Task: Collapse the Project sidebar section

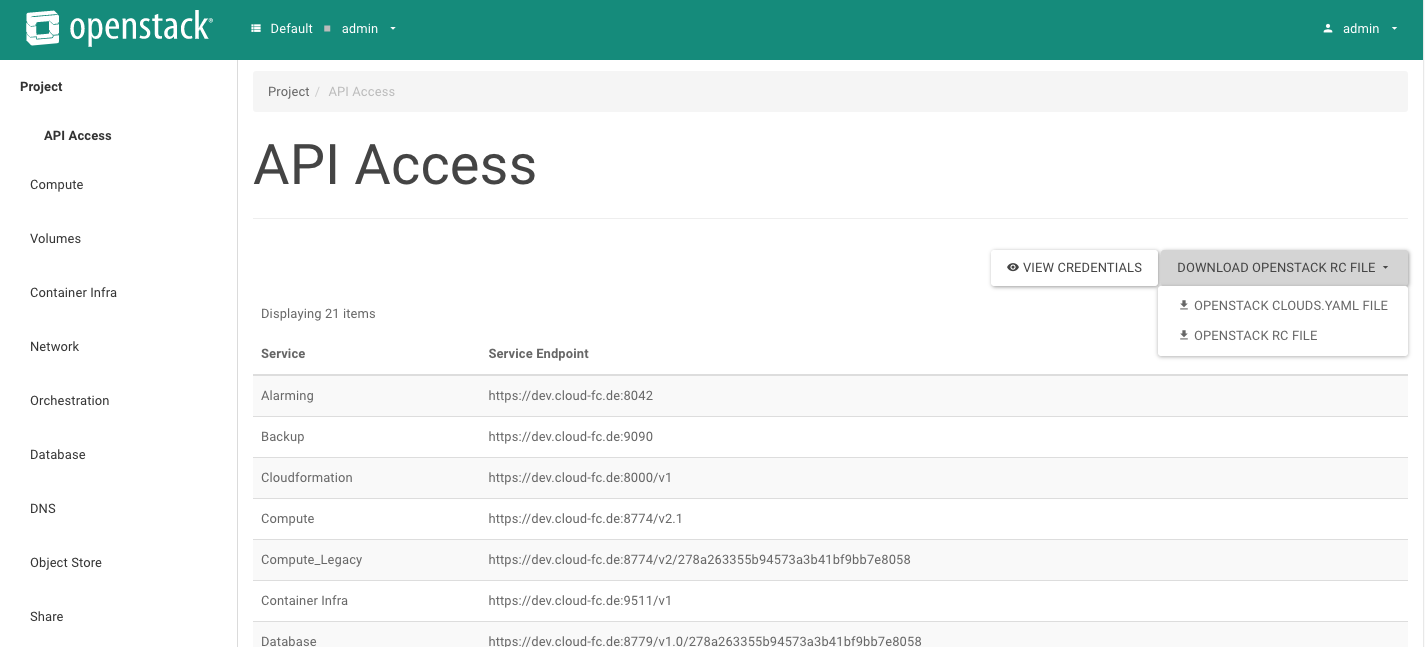Action: 42,87
